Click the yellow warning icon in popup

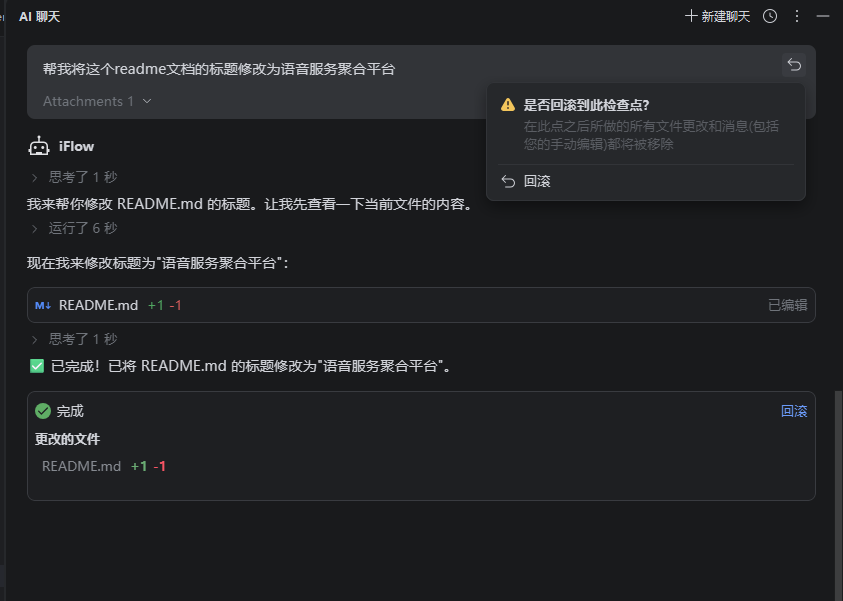[508, 105]
